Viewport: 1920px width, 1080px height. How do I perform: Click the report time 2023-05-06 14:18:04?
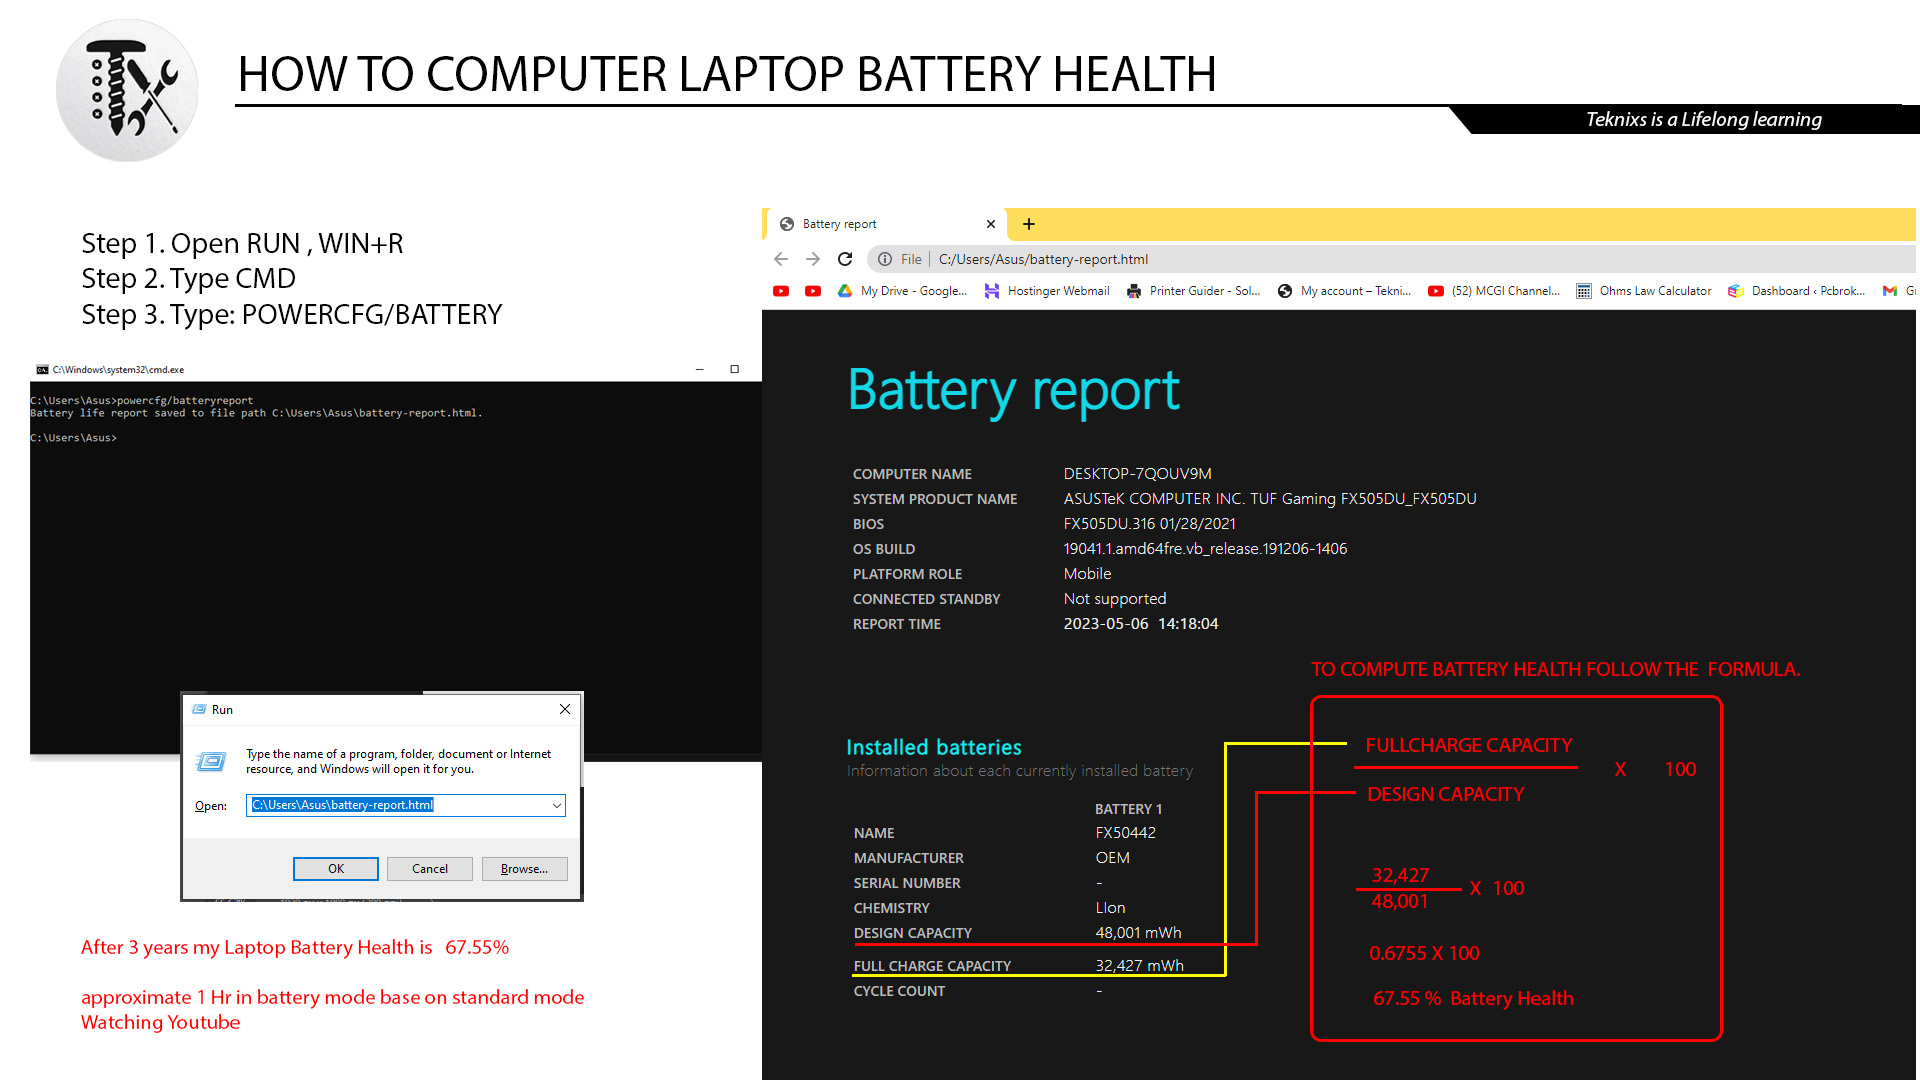(x=1141, y=624)
